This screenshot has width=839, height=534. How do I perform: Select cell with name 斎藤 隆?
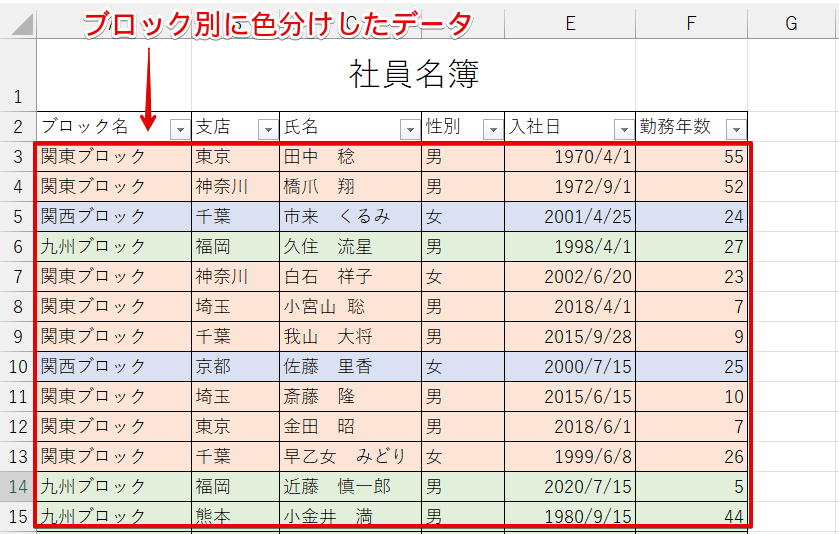(350, 396)
